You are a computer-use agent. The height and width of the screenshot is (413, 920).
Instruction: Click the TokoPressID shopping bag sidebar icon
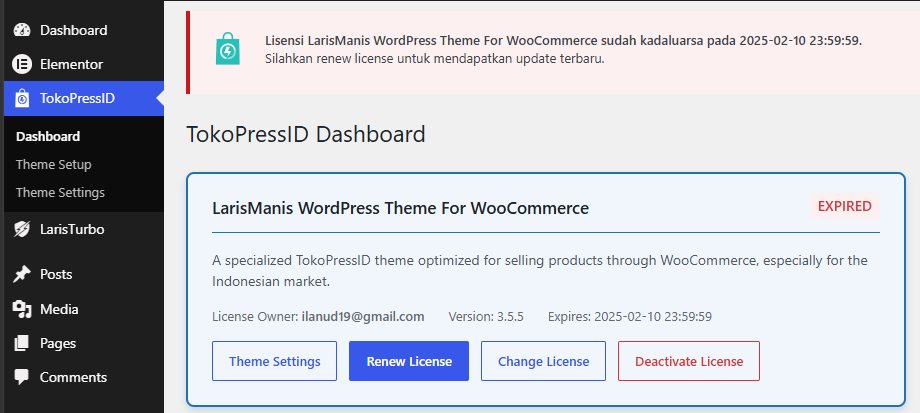(x=22, y=98)
